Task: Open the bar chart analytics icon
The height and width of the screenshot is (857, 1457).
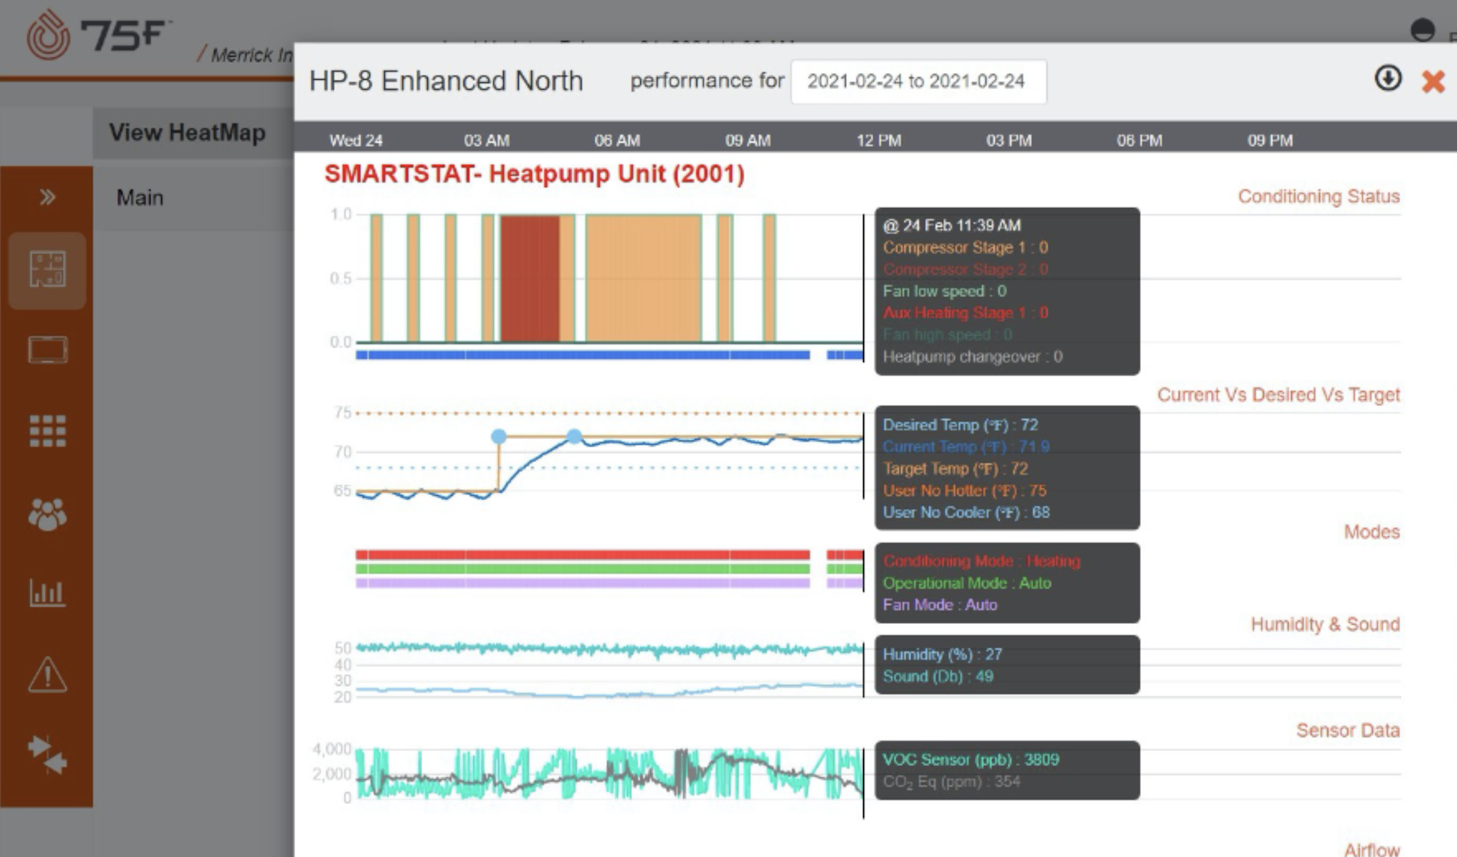Action: [47, 593]
